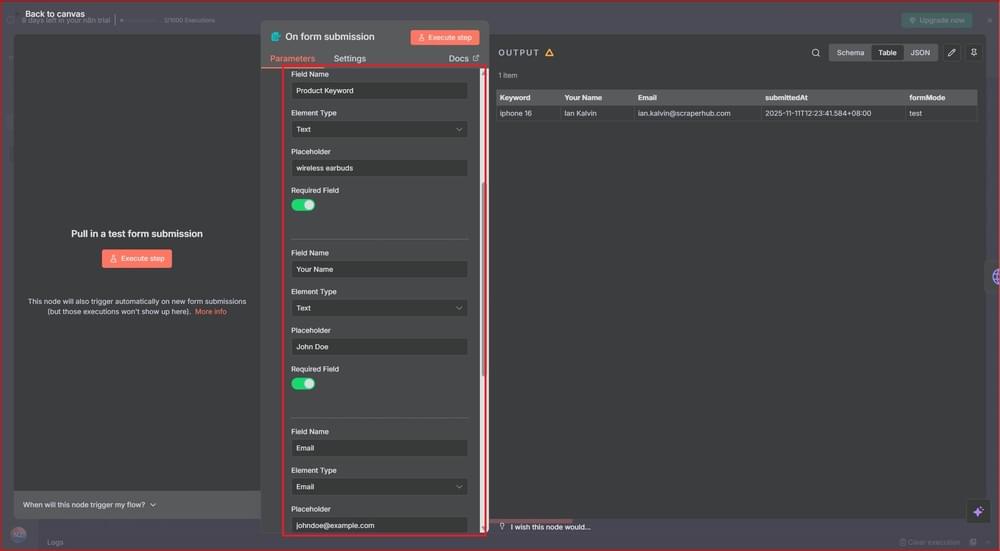The height and width of the screenshot is (551, 1000).
Task: Click the external link icon beside Docs
Action: coord(476,58)
